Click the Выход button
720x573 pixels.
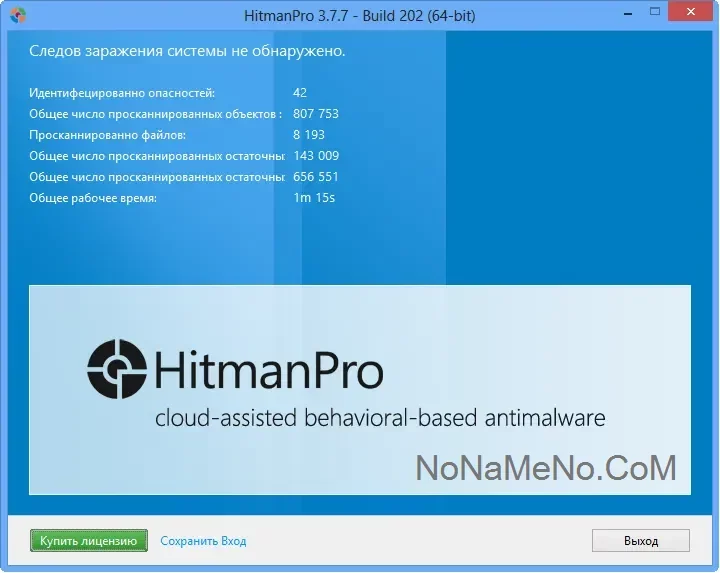point(641,541)
